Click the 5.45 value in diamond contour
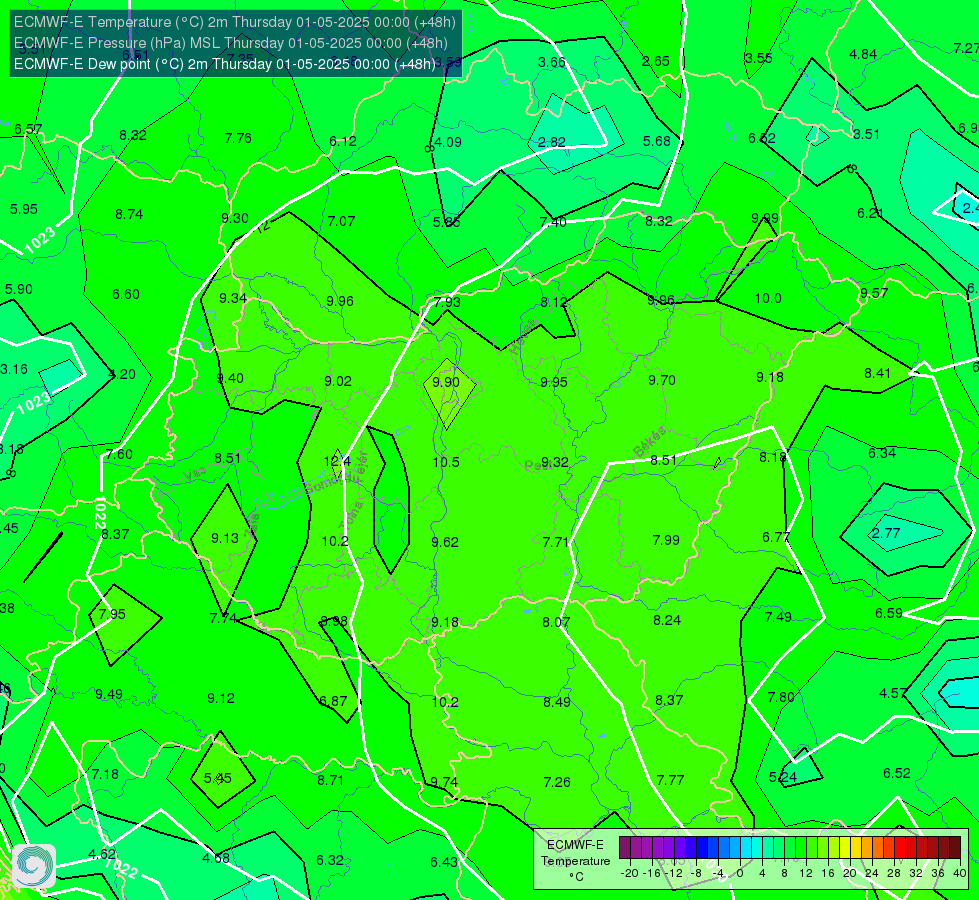The width and height of the screenshot is (979, 900). pos(217,778)
